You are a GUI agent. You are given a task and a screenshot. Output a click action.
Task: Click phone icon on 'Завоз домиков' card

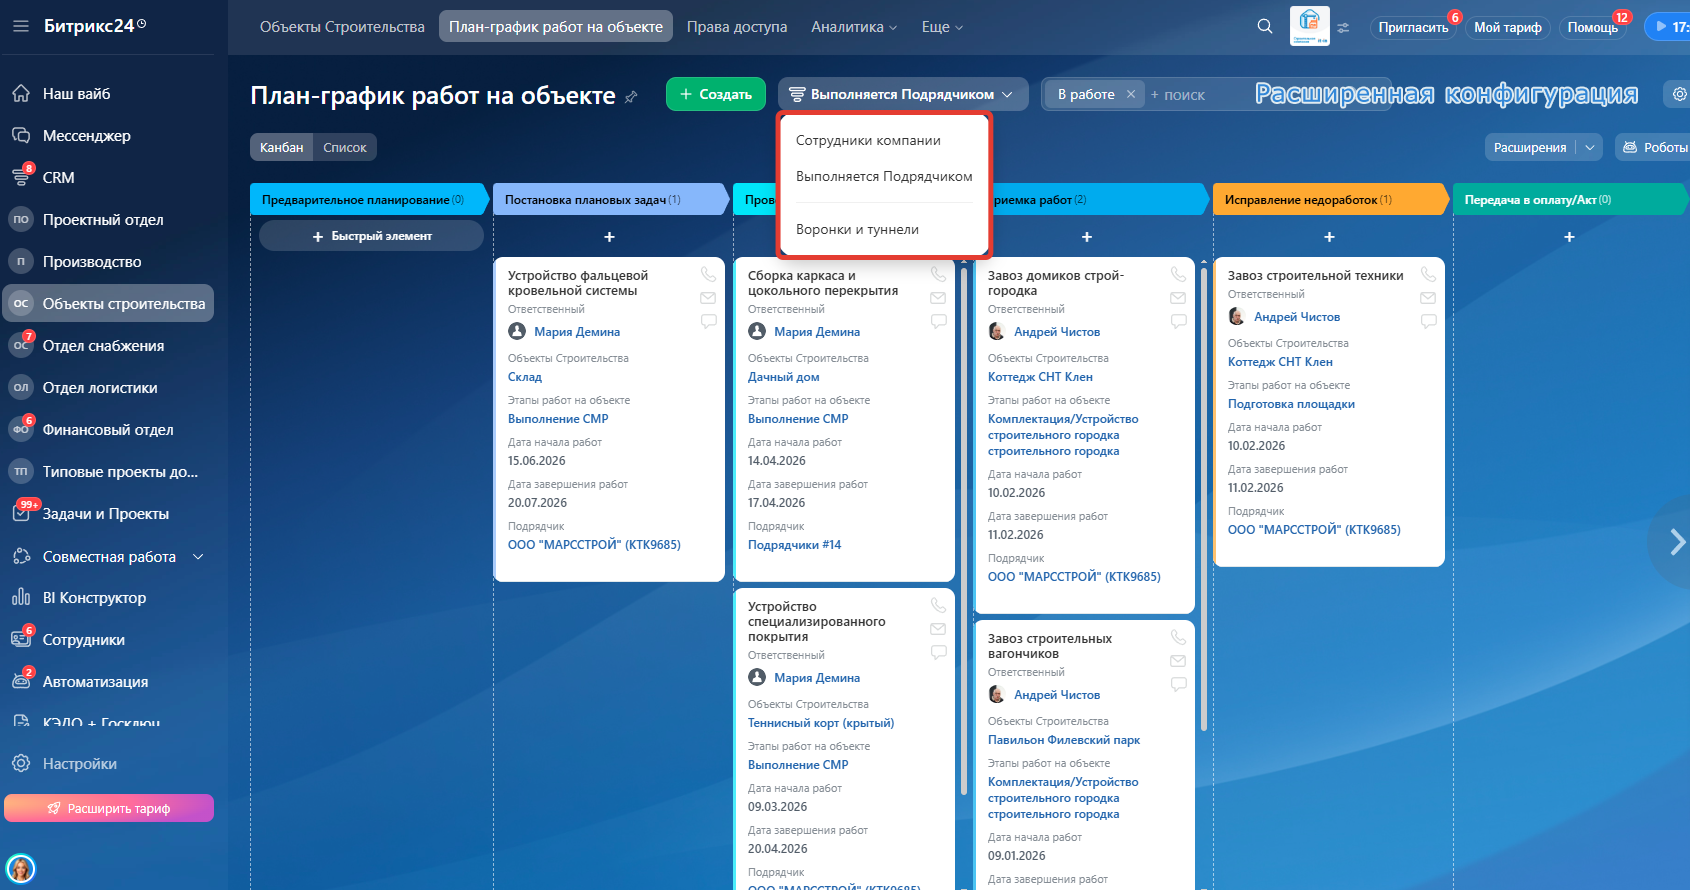1178,274
